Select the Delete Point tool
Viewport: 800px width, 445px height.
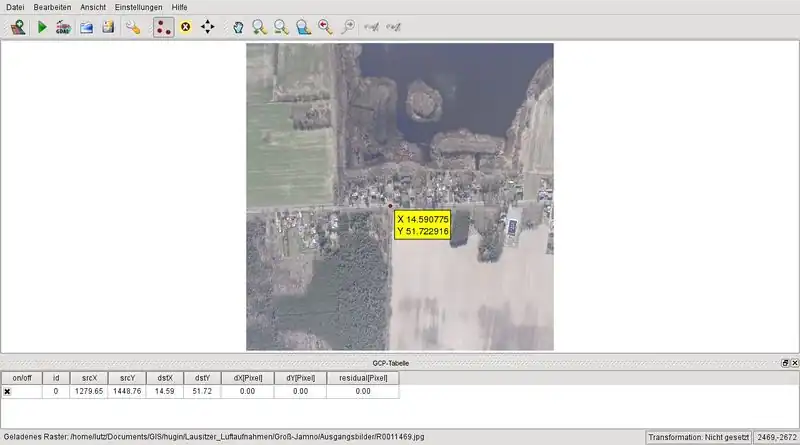point(185,27)
